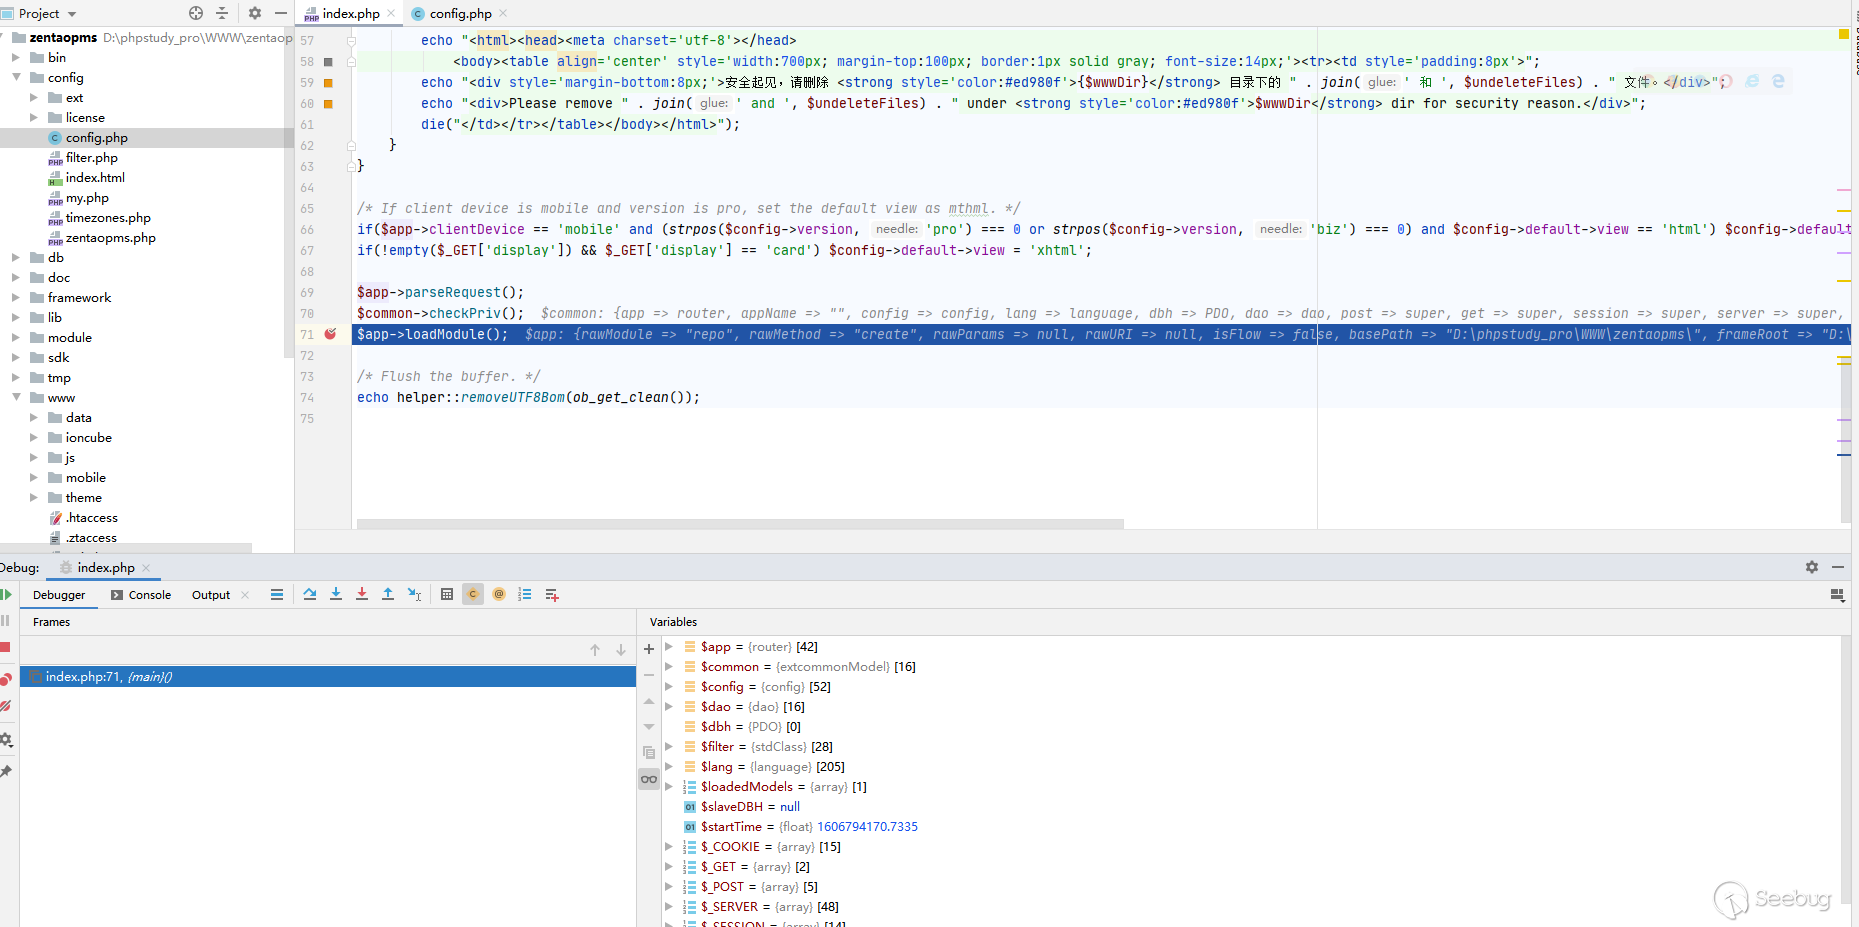The width and height of the screenshot is (1859, 927).
Task: Click Run to Cursor icon
Action: click(x=414, y=594)
